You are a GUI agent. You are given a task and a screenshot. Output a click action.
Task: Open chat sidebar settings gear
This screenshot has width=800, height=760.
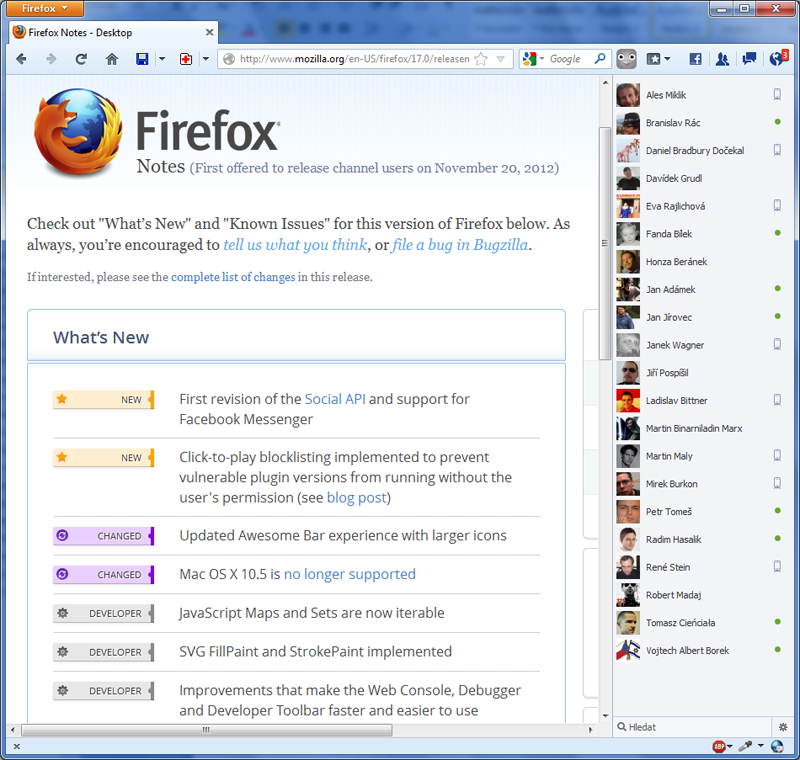[783, 727]
